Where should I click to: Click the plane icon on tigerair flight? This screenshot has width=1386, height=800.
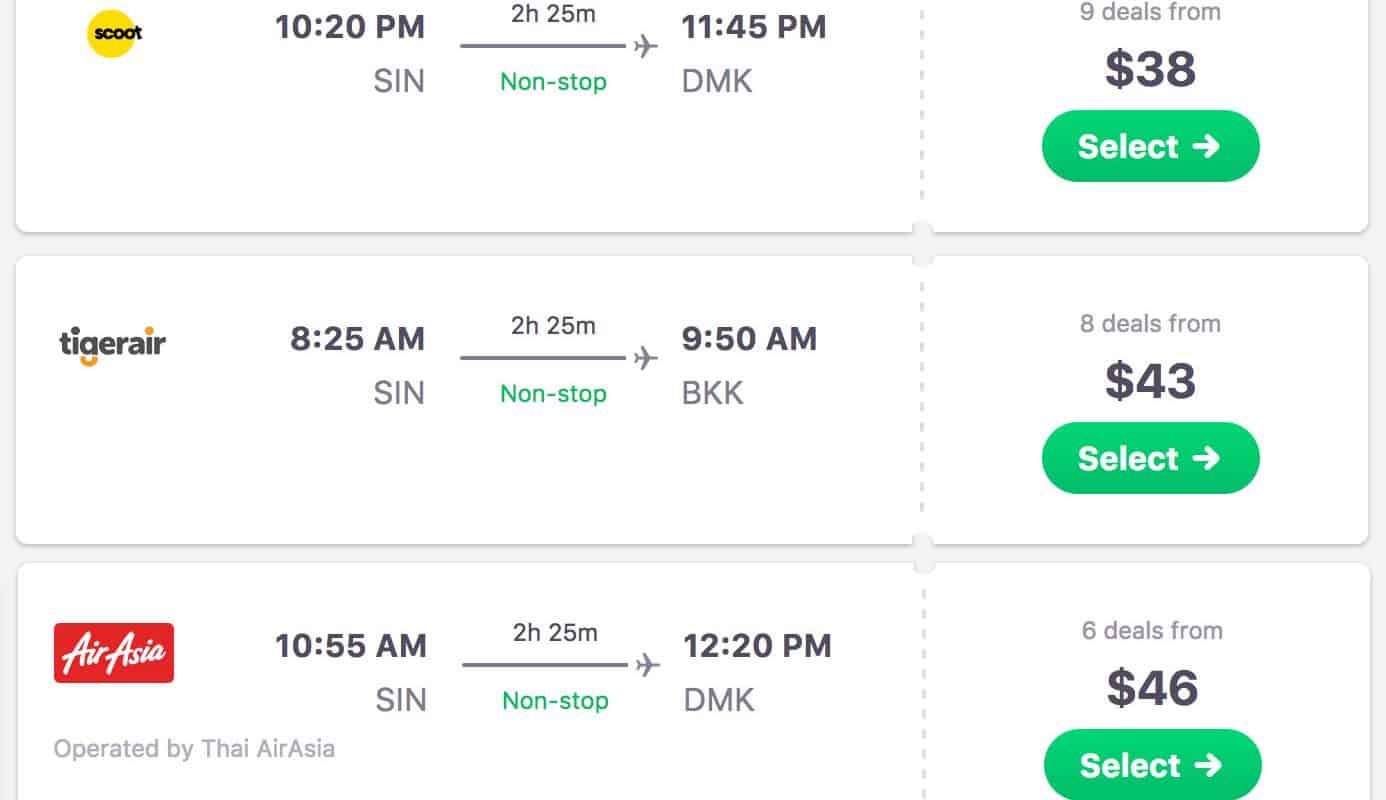point(646,358)
